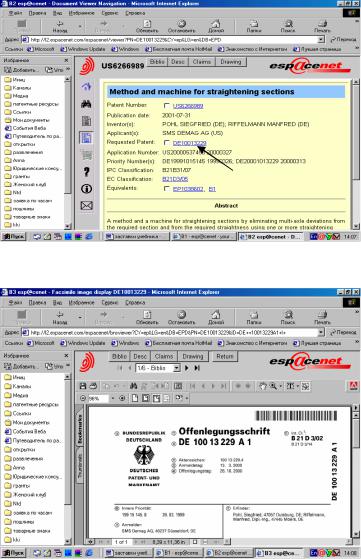Click Печать print icon in Facsimile image display window
The width and height of the screenshot is (361, 559).
tap(323, 317)
